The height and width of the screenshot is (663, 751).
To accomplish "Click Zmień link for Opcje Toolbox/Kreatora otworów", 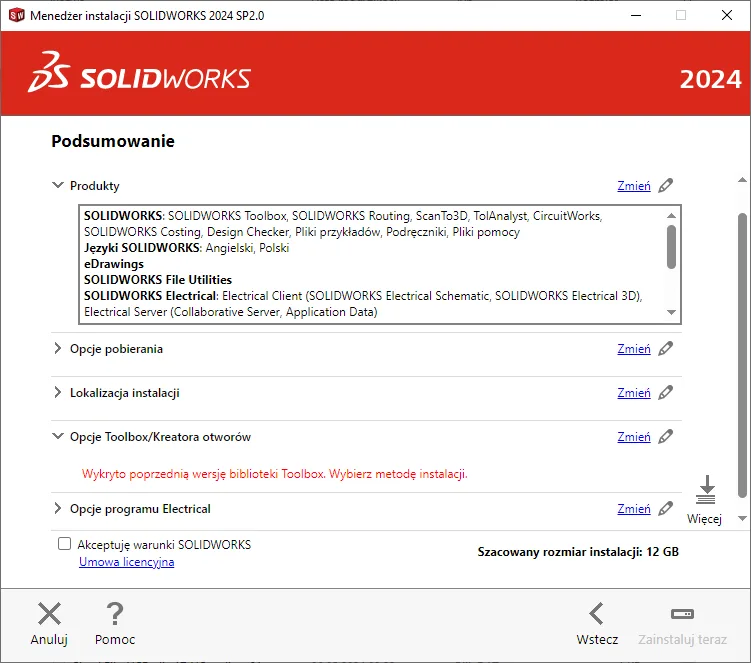I will (x=634, y=437).
